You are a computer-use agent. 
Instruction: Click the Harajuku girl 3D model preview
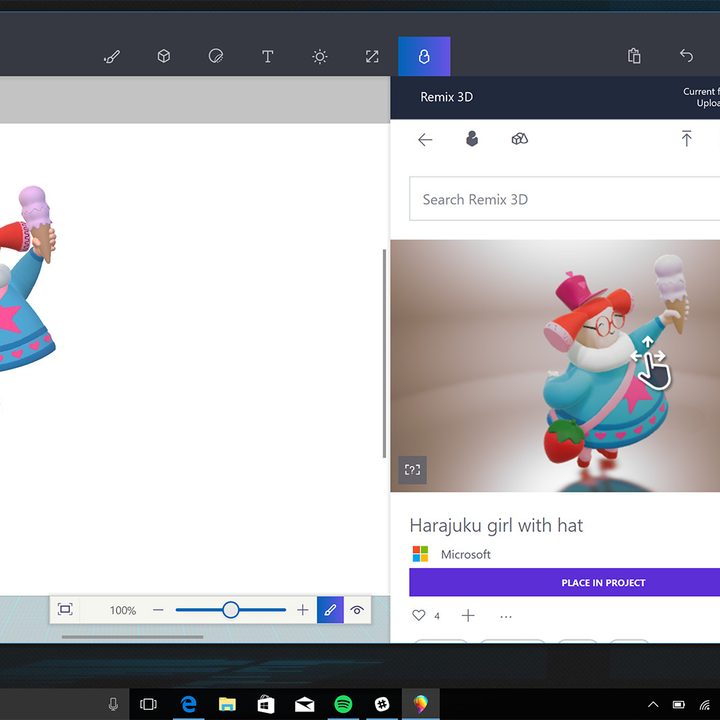tap(555, 366)
